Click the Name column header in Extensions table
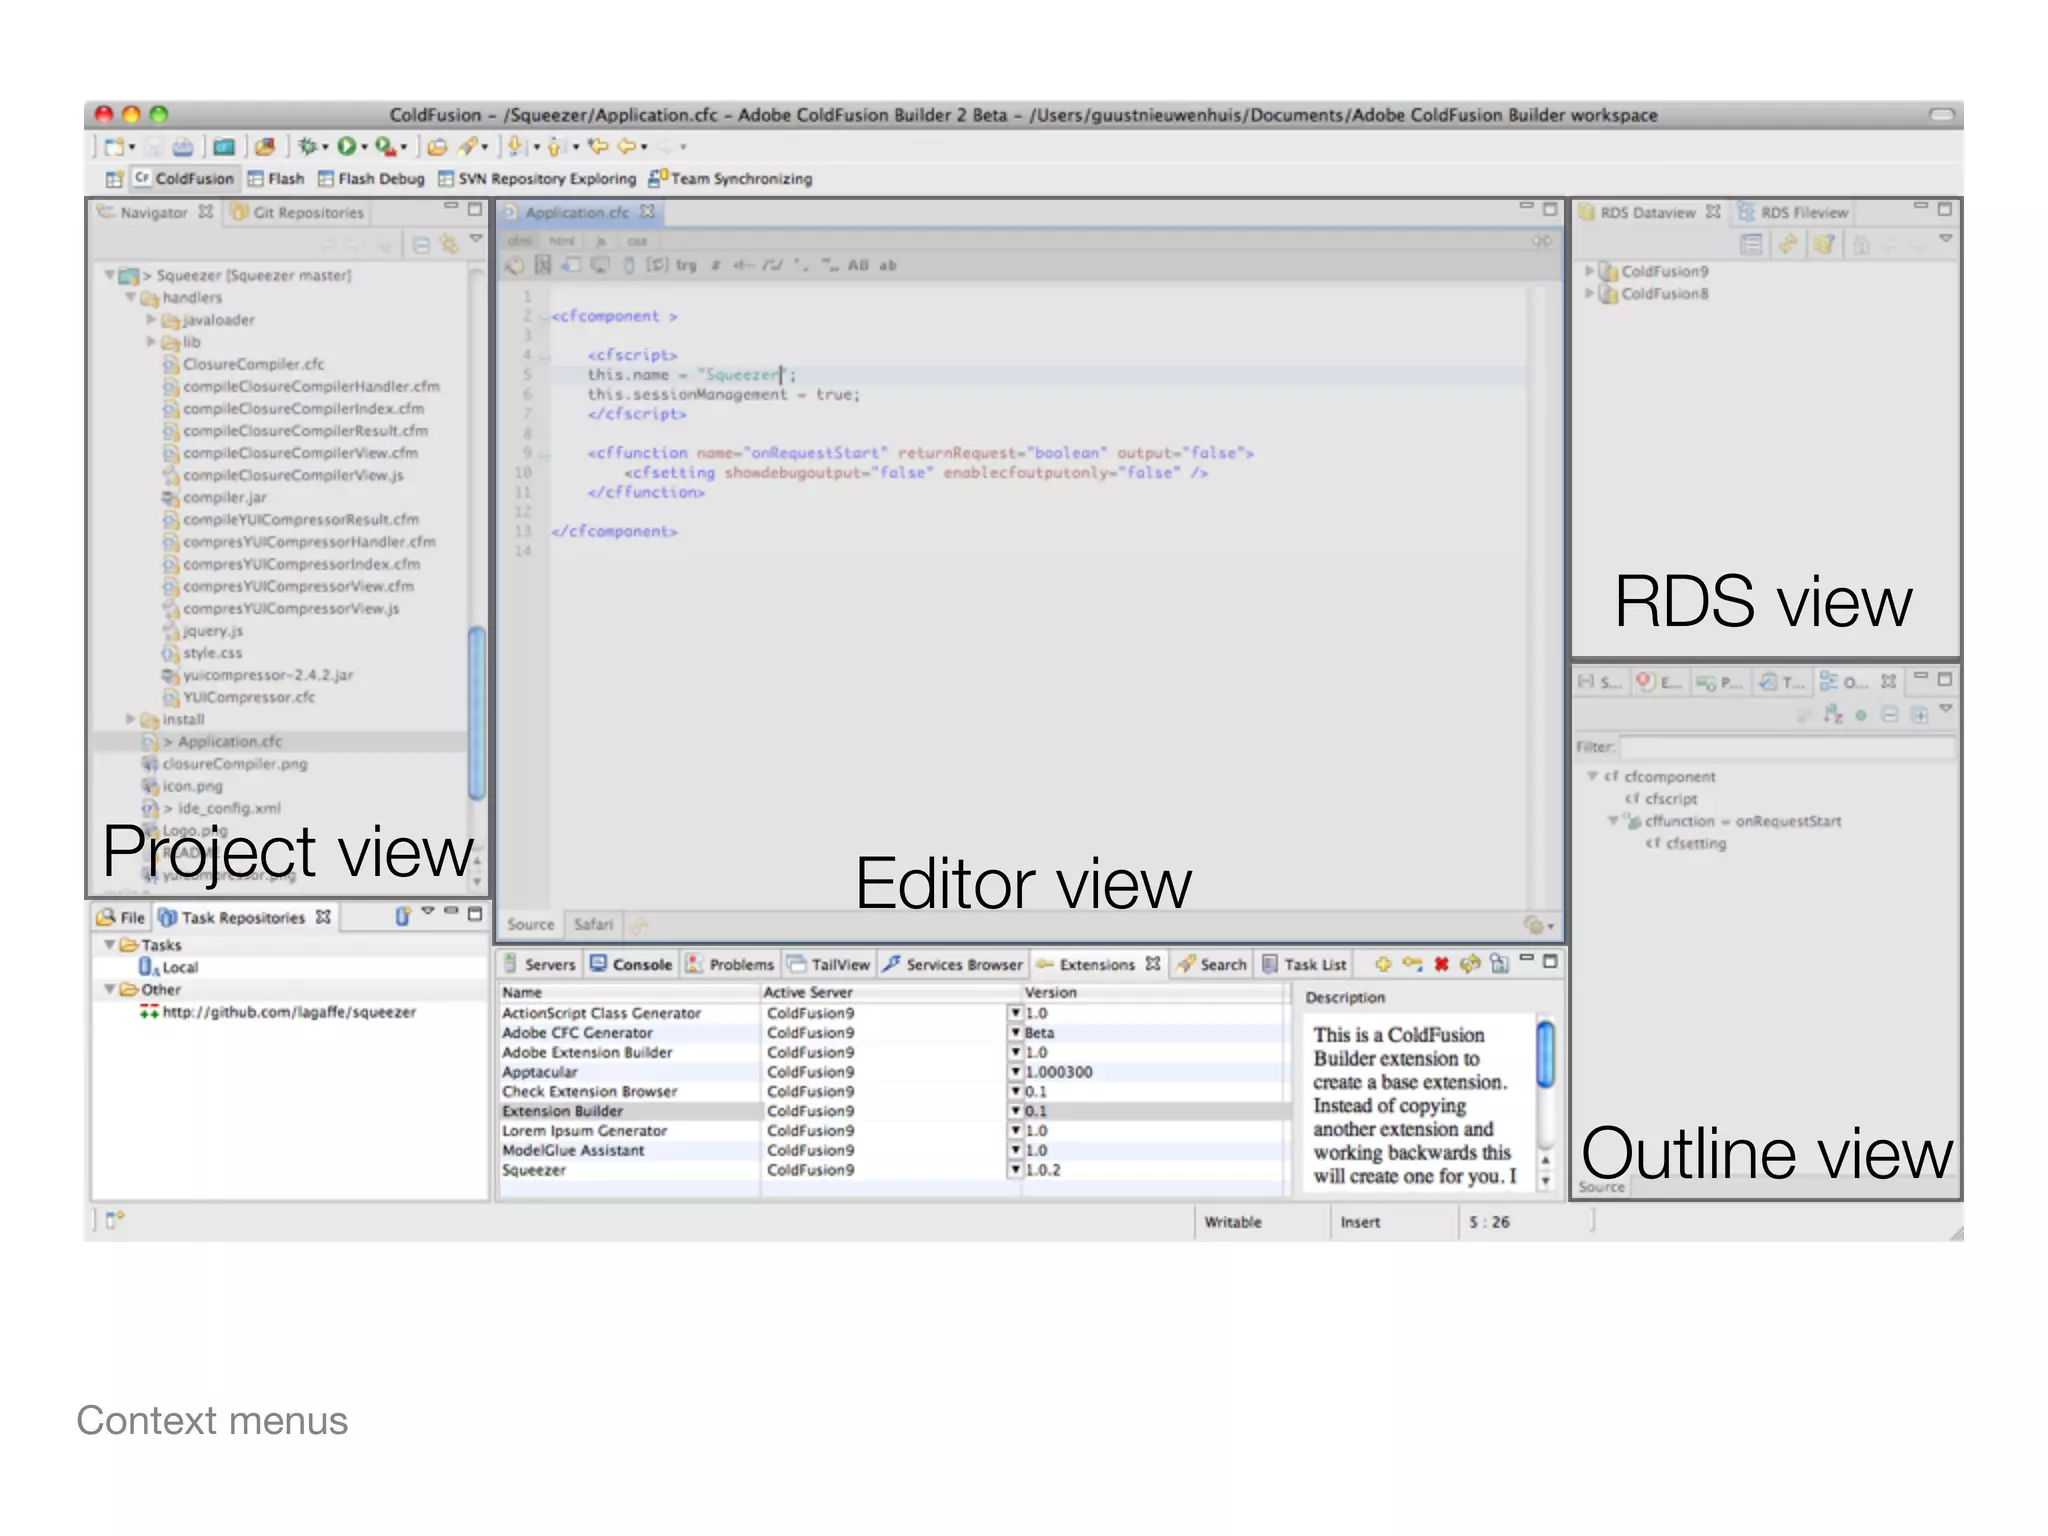The height and width of the screenshot is (1536, 2048). click(630, 992)
